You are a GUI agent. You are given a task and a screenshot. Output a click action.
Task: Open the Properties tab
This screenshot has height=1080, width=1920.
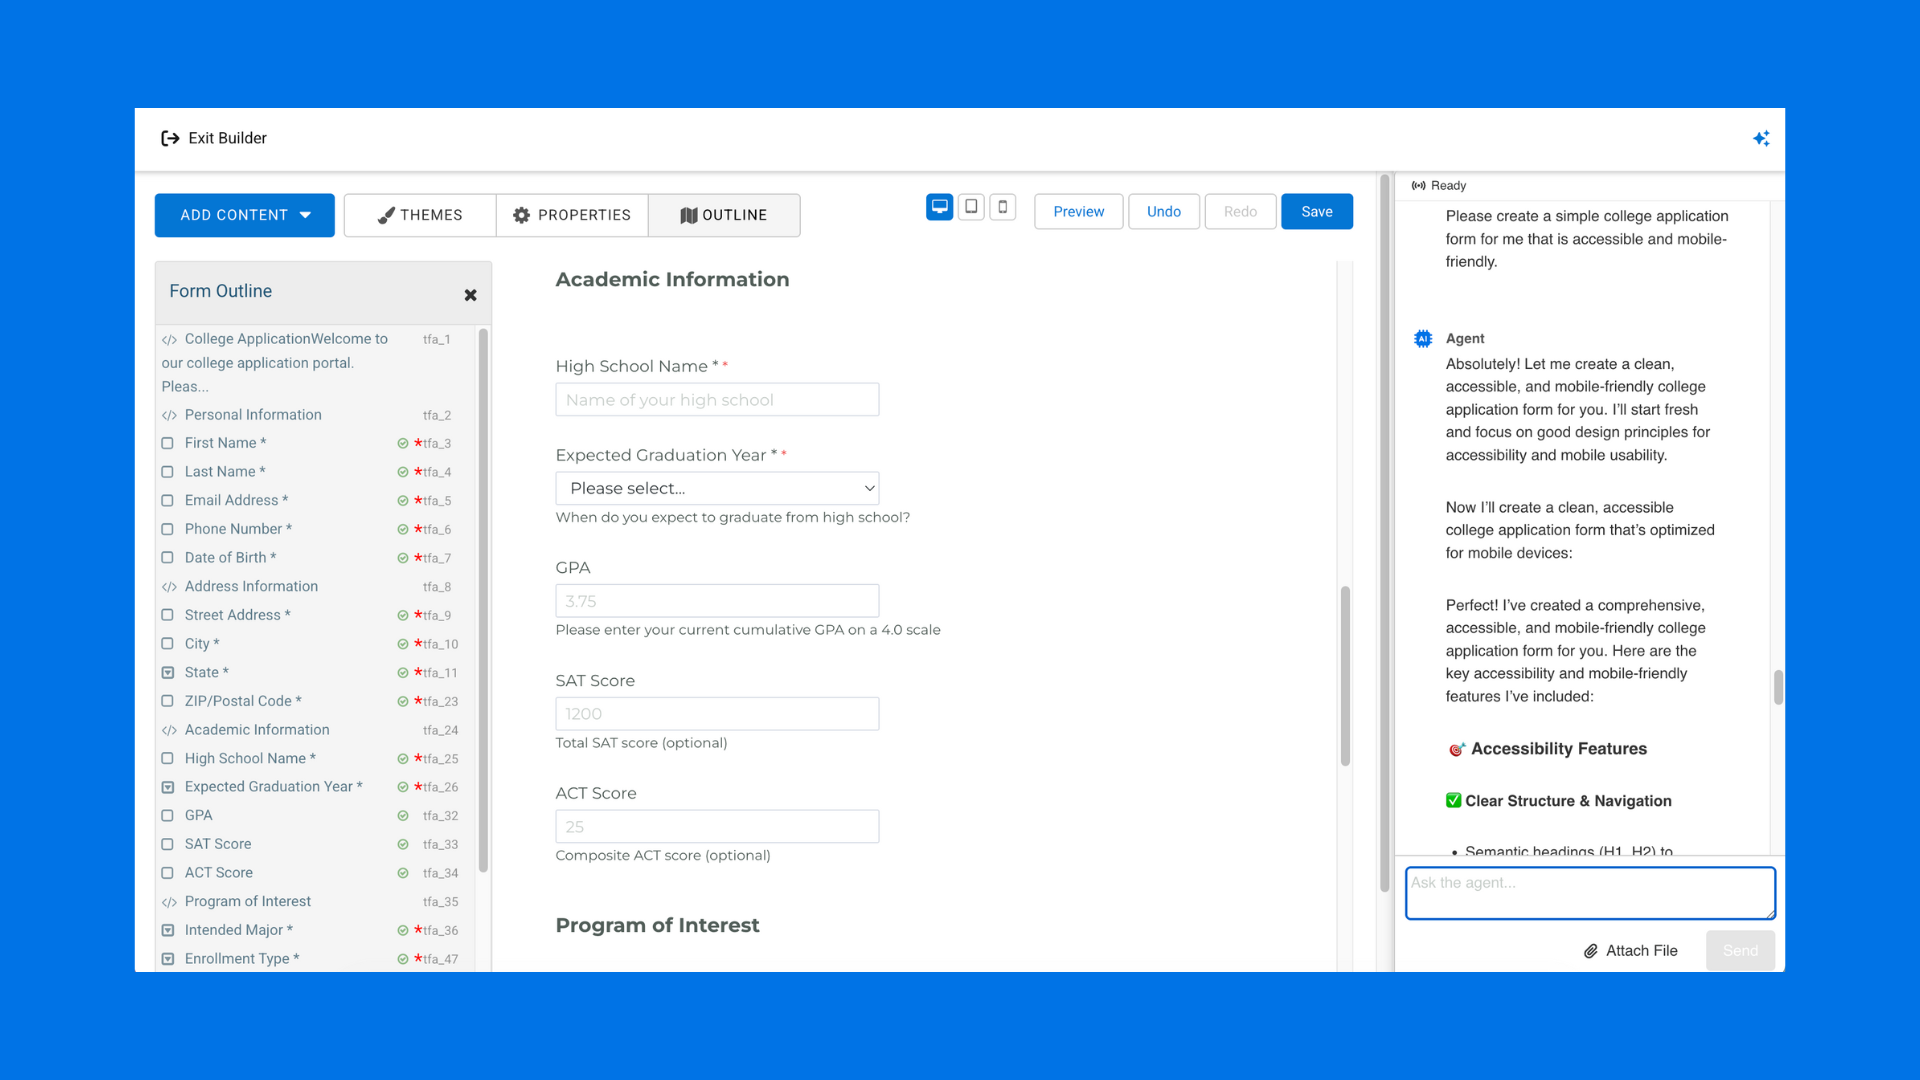572,215
